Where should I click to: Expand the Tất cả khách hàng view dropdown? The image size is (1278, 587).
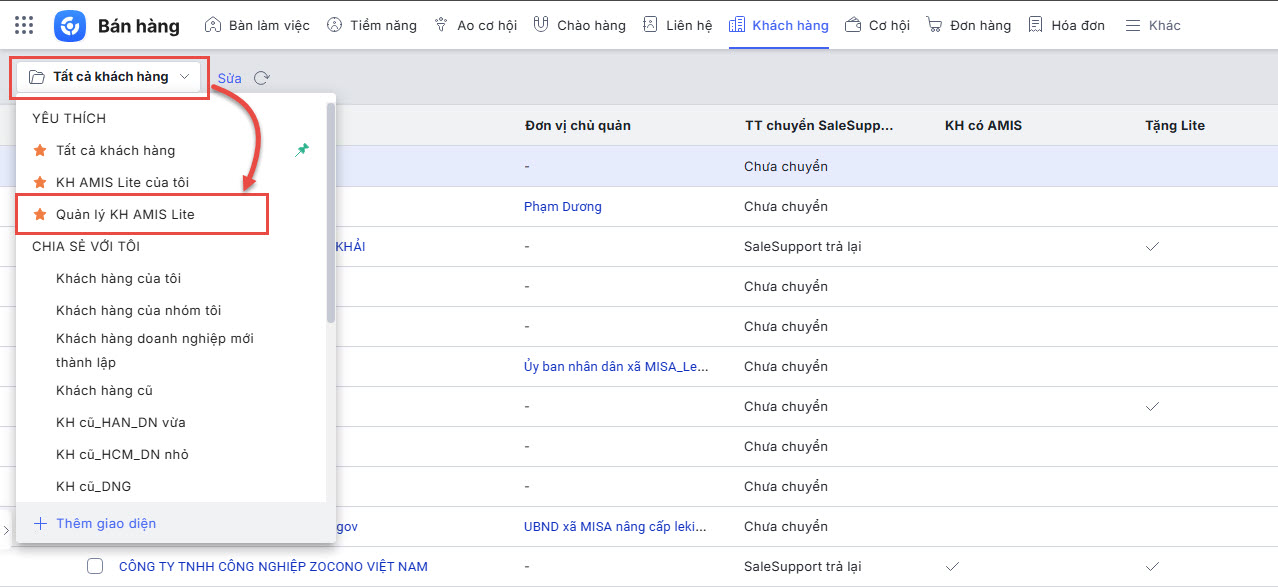point(109,77)
